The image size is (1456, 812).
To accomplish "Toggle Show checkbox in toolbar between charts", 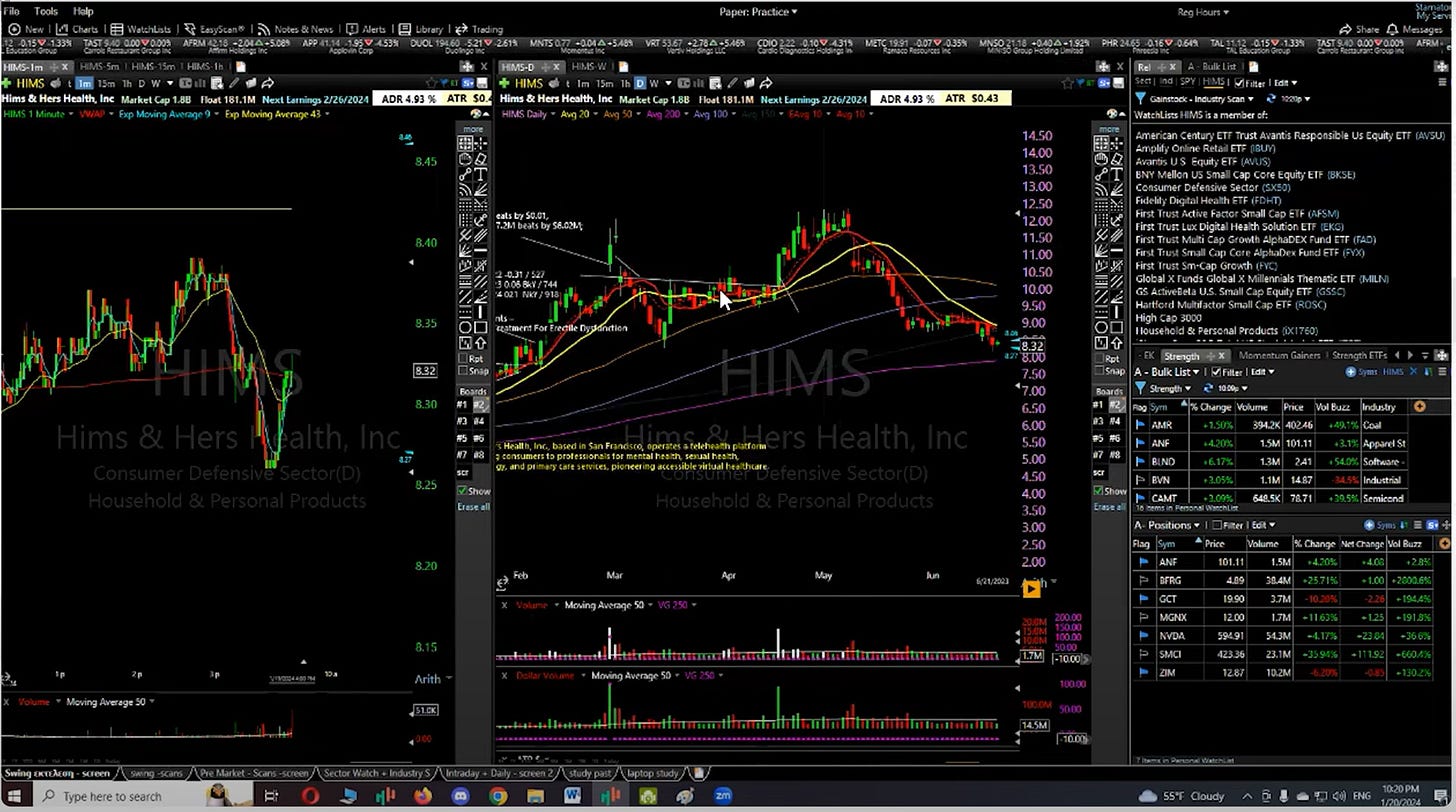I will tap(462, 492).
